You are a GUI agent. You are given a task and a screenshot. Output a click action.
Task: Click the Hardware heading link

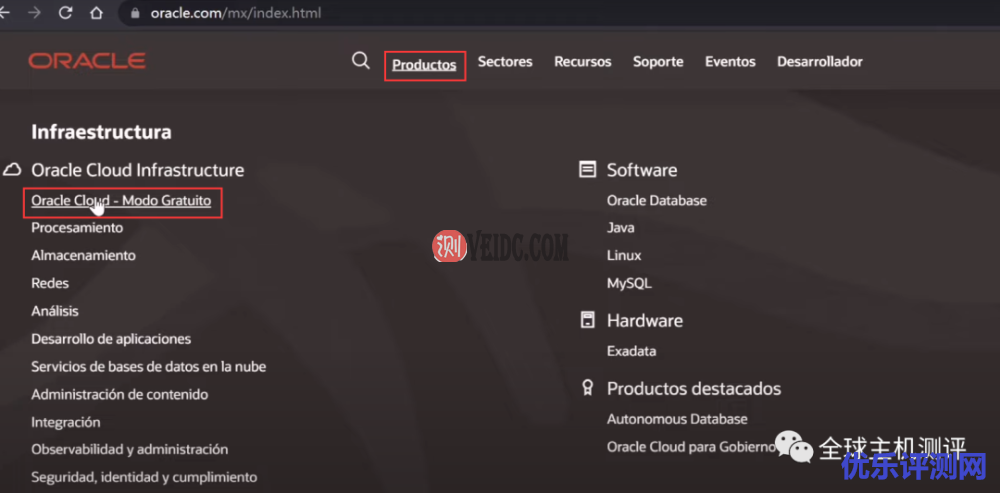(645, 320)
